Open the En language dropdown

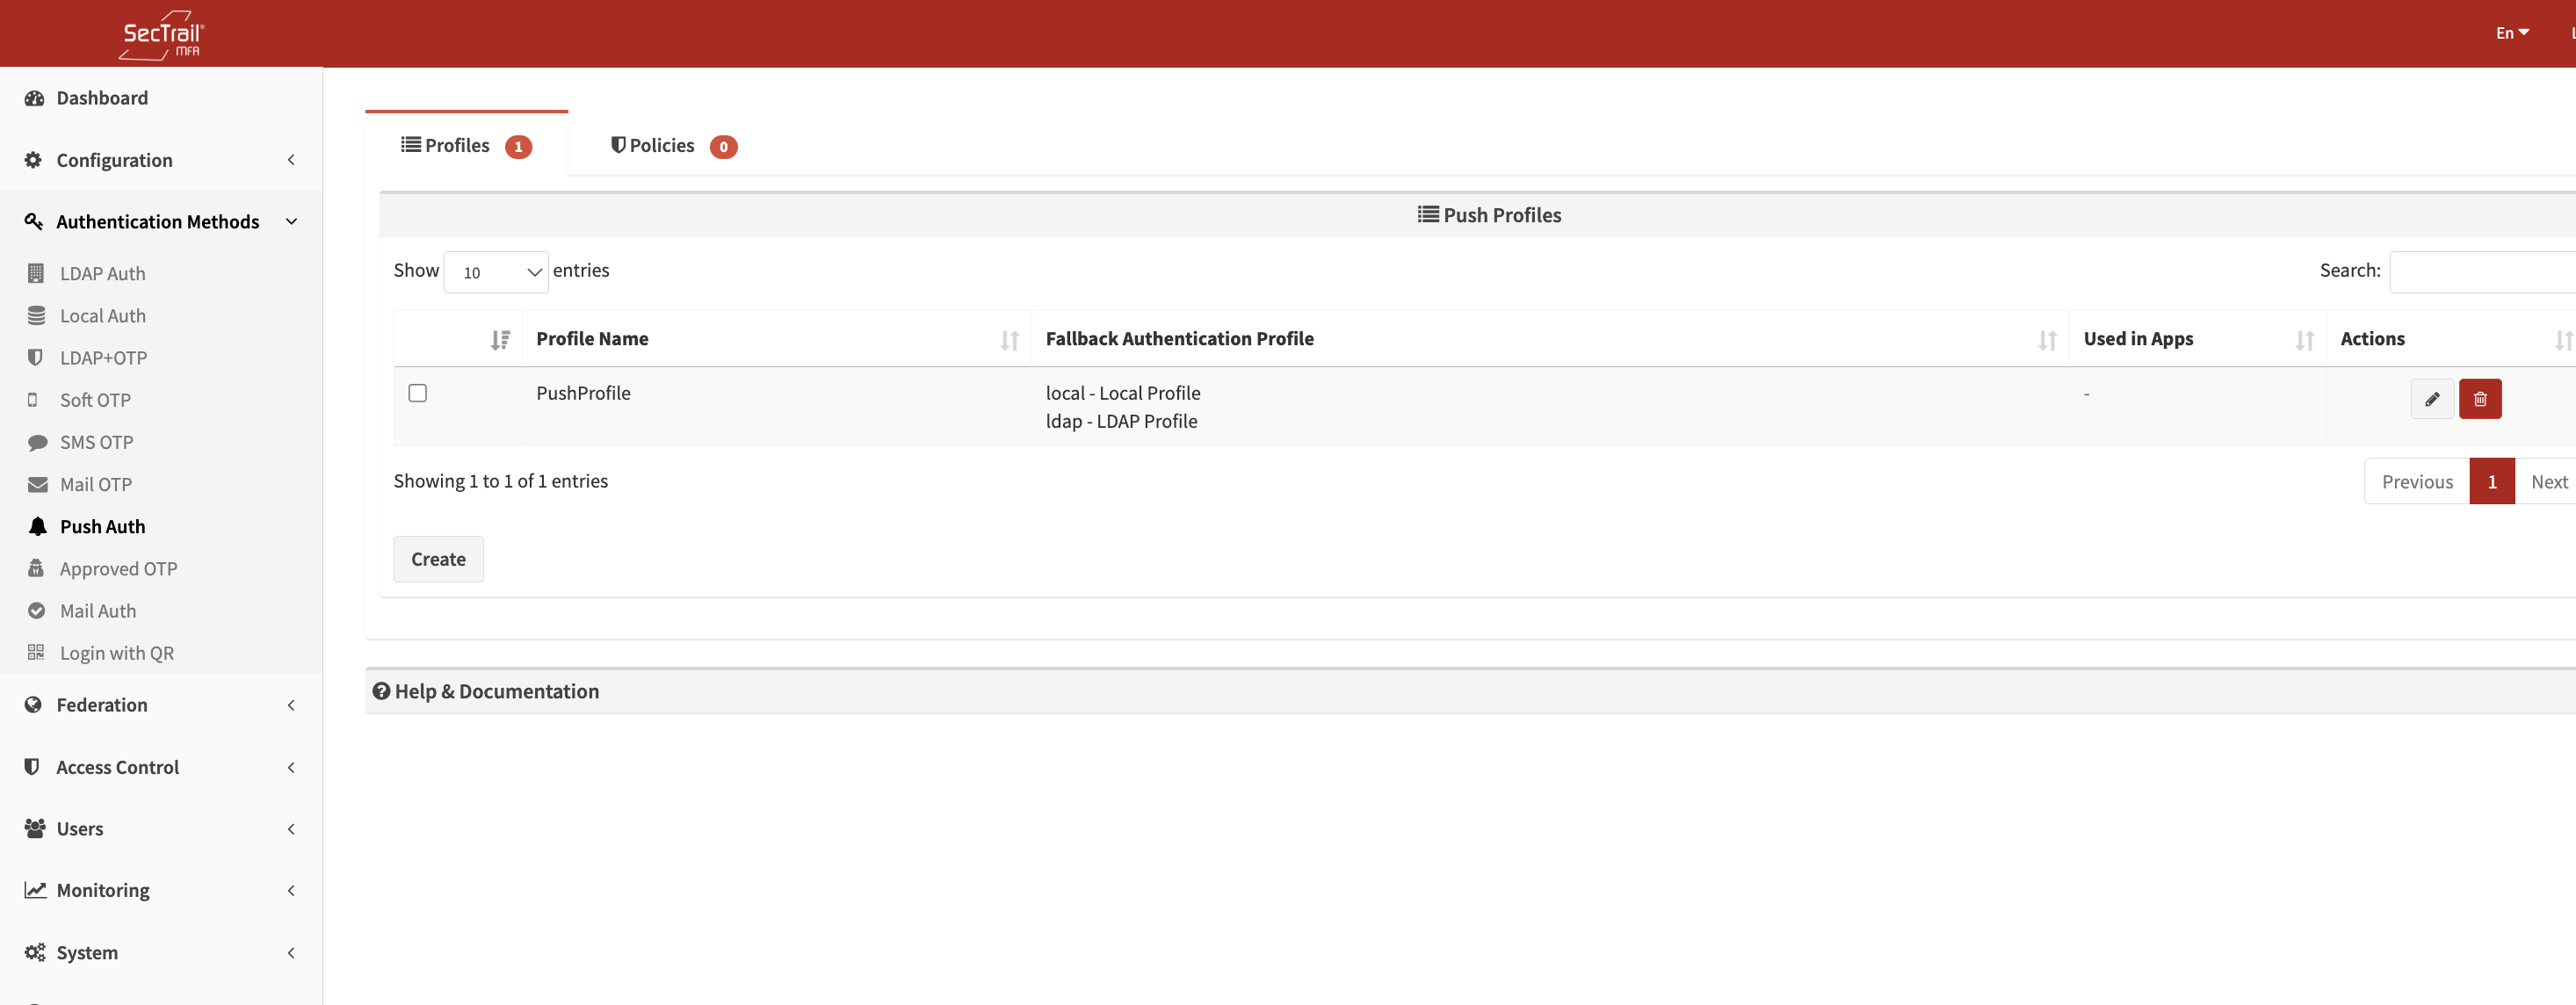click(x=2511, y=33)
